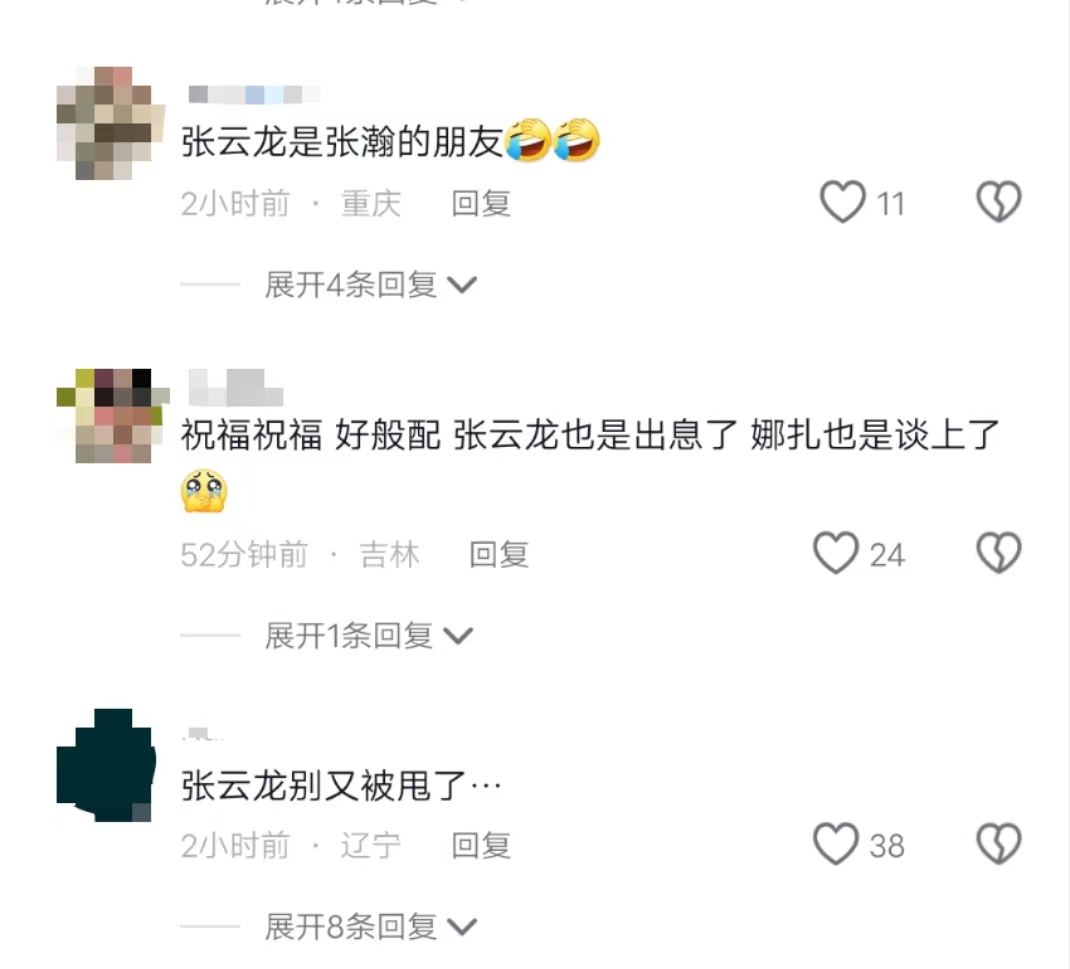This screenshot has height=969, width=1070.
Task: Expand 展开8条回复 replies
Action: coord(371,927)
